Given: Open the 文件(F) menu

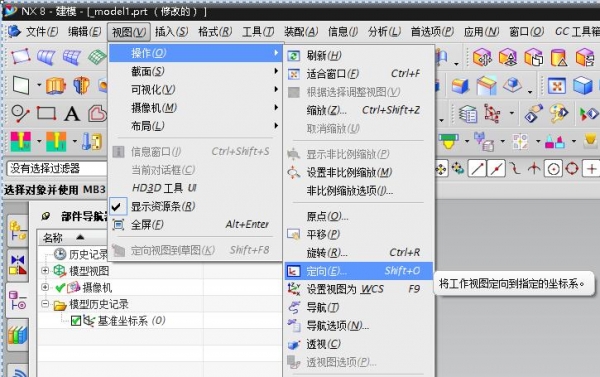Looking at the screenshot, I should pyautogui.click(x=41, y=32).
